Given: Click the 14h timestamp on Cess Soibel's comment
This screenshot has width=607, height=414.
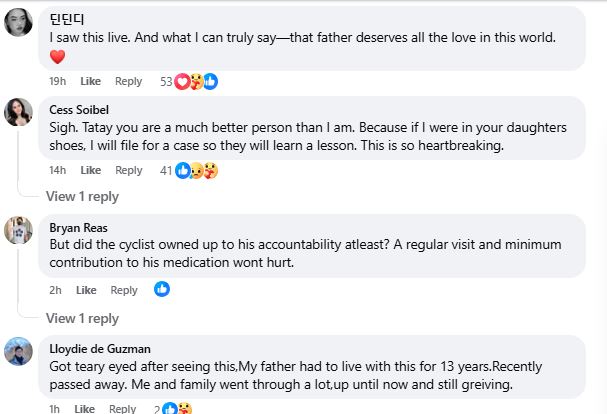Looking at the screenshot, I should 57,171.
